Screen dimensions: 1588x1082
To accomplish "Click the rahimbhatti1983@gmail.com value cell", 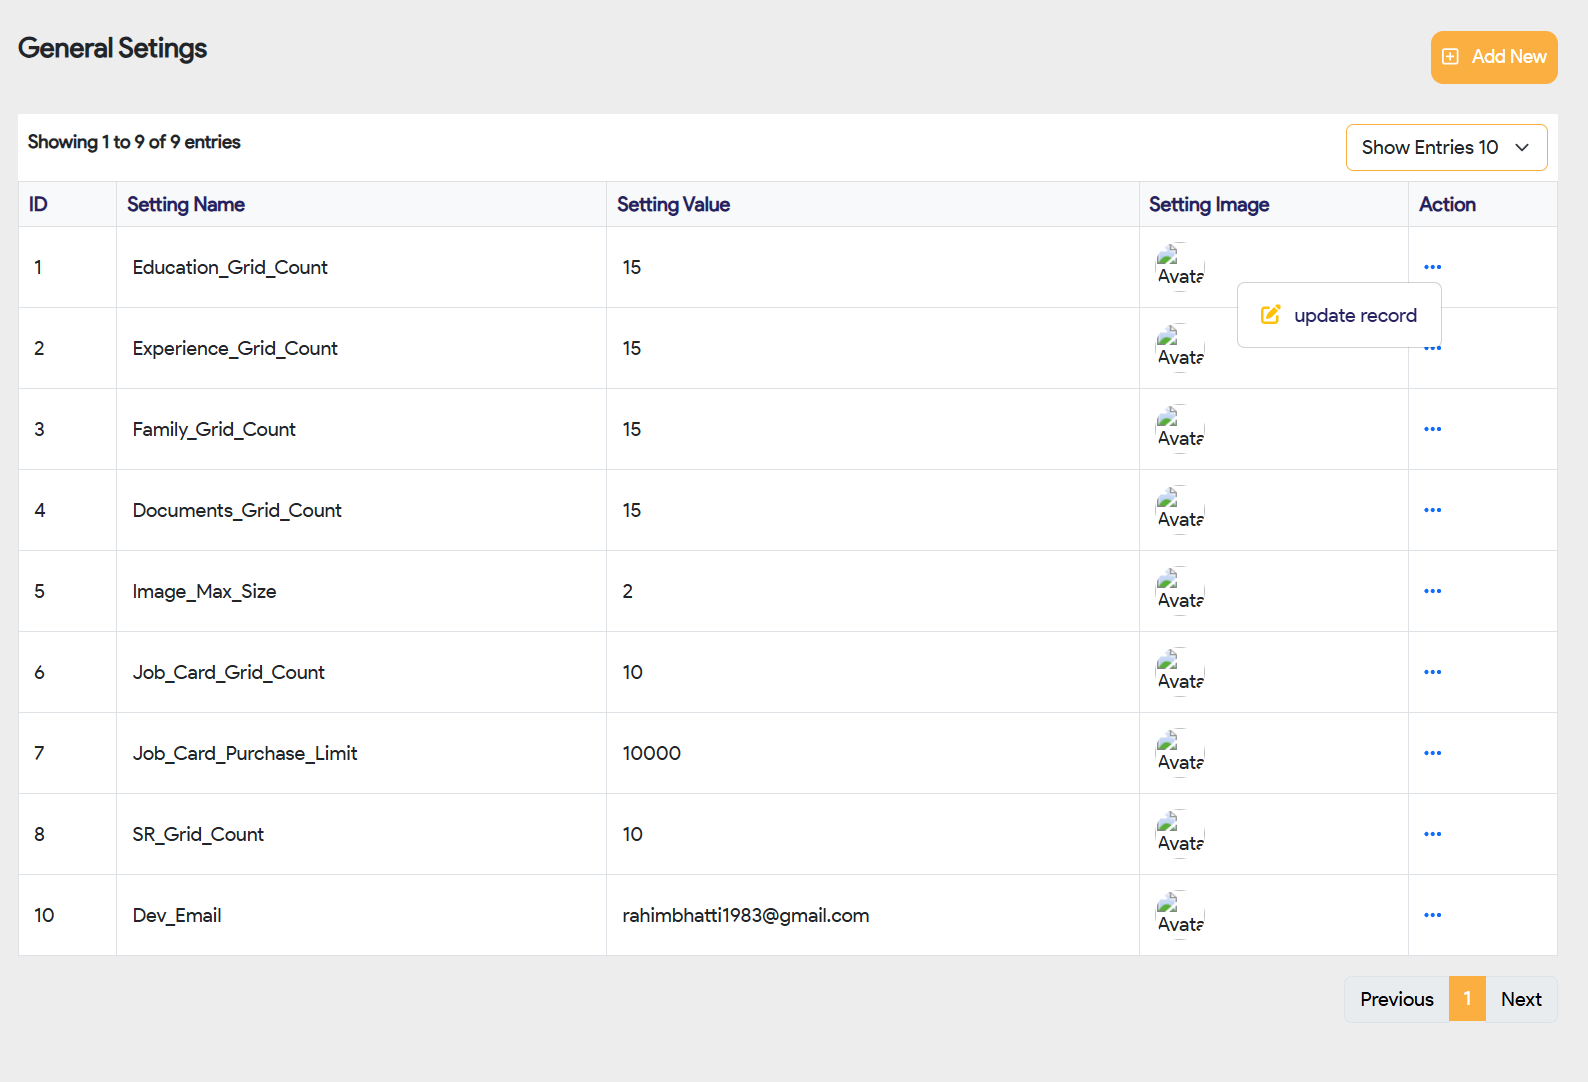I will tap(745, 915).
